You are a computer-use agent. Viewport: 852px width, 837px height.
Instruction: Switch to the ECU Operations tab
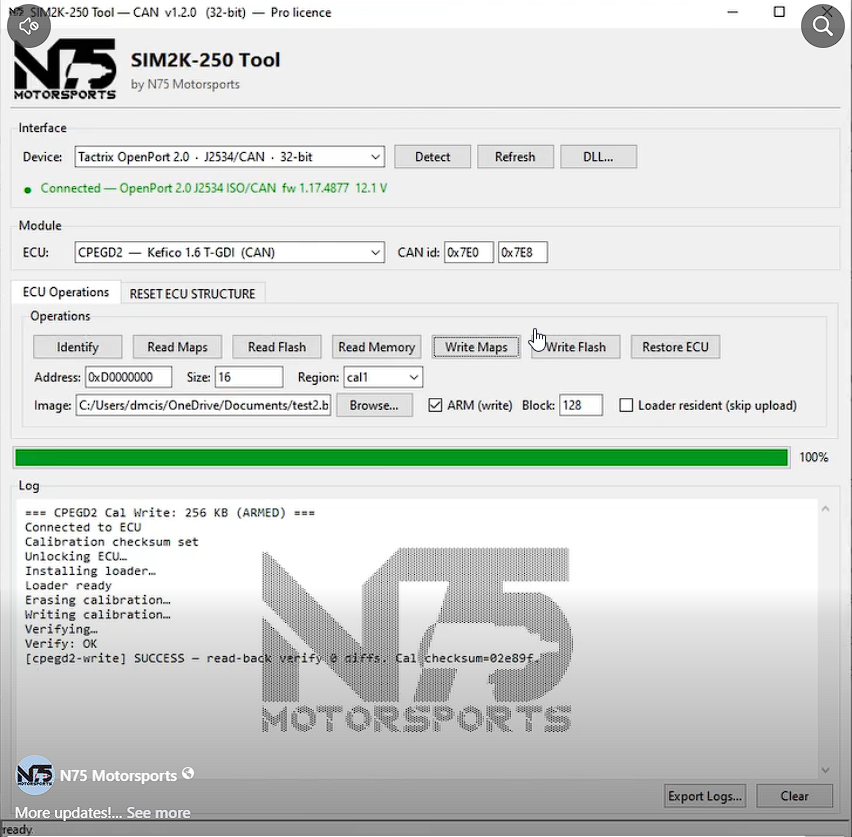tap(66, 292)
